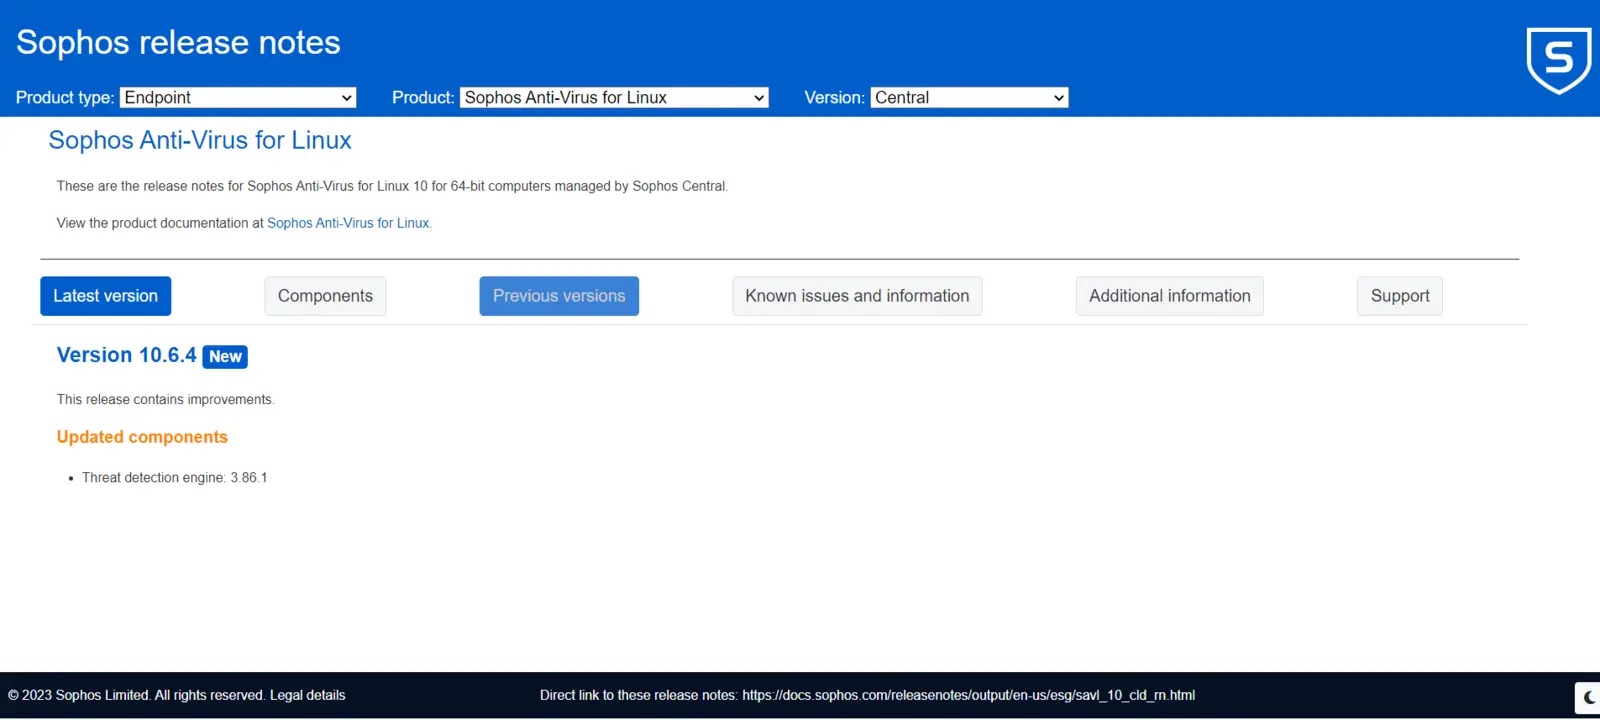Expand the Product selector showing Sophos Anti-Virus for Linux
Viewport: 1600px width, 720px height.
(614, 97)
